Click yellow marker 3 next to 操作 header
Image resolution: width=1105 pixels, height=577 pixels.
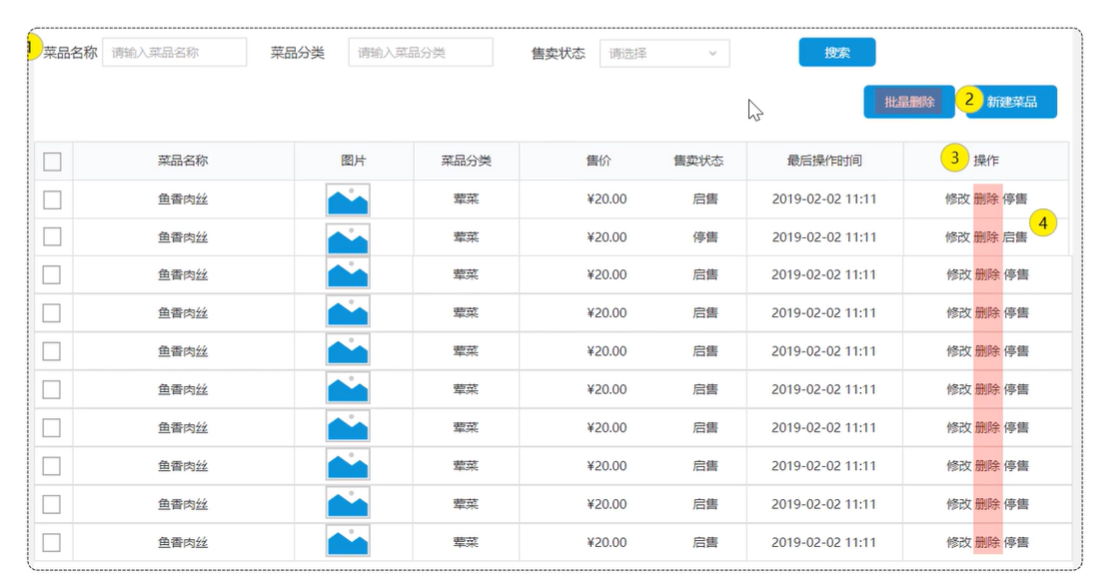(x=954, y=158)
